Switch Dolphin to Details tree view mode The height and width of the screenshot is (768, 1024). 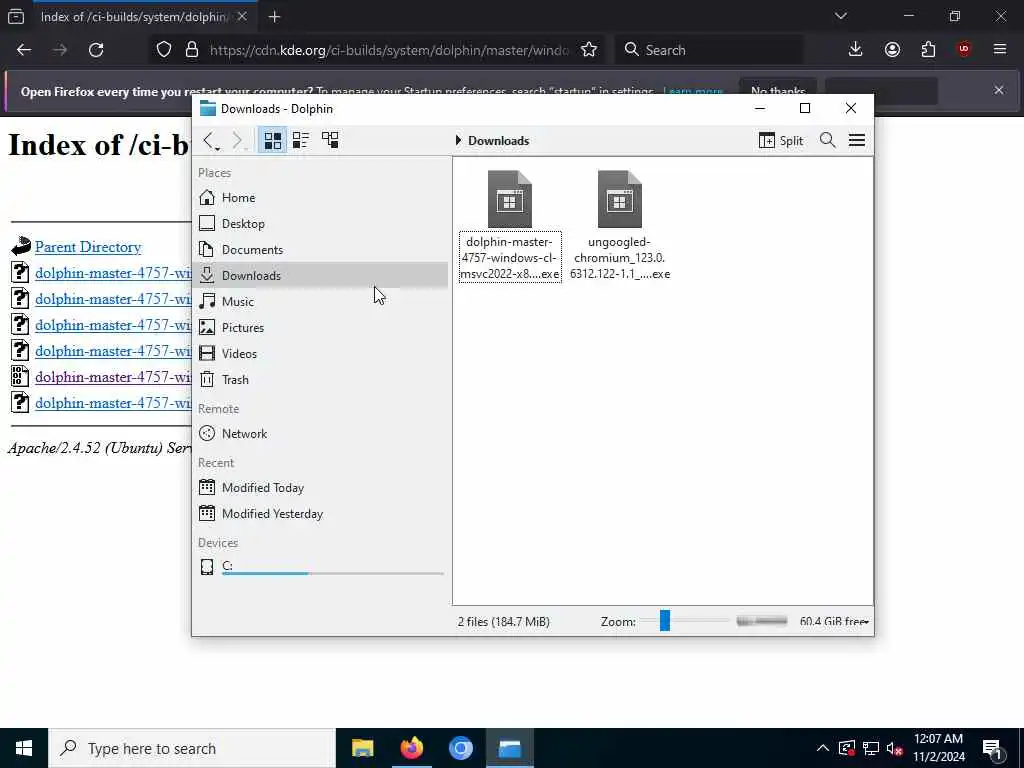(x=330, y=140)
